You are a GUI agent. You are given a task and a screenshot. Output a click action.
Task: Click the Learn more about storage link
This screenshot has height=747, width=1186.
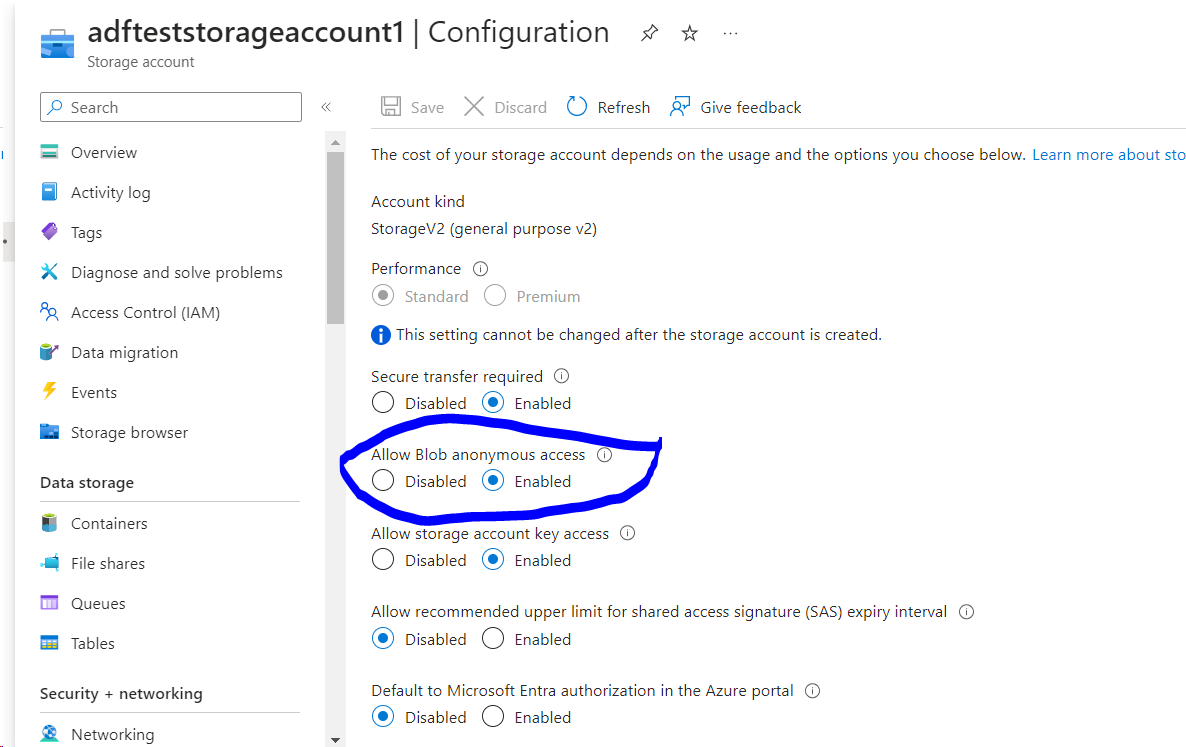[1108, 154]
